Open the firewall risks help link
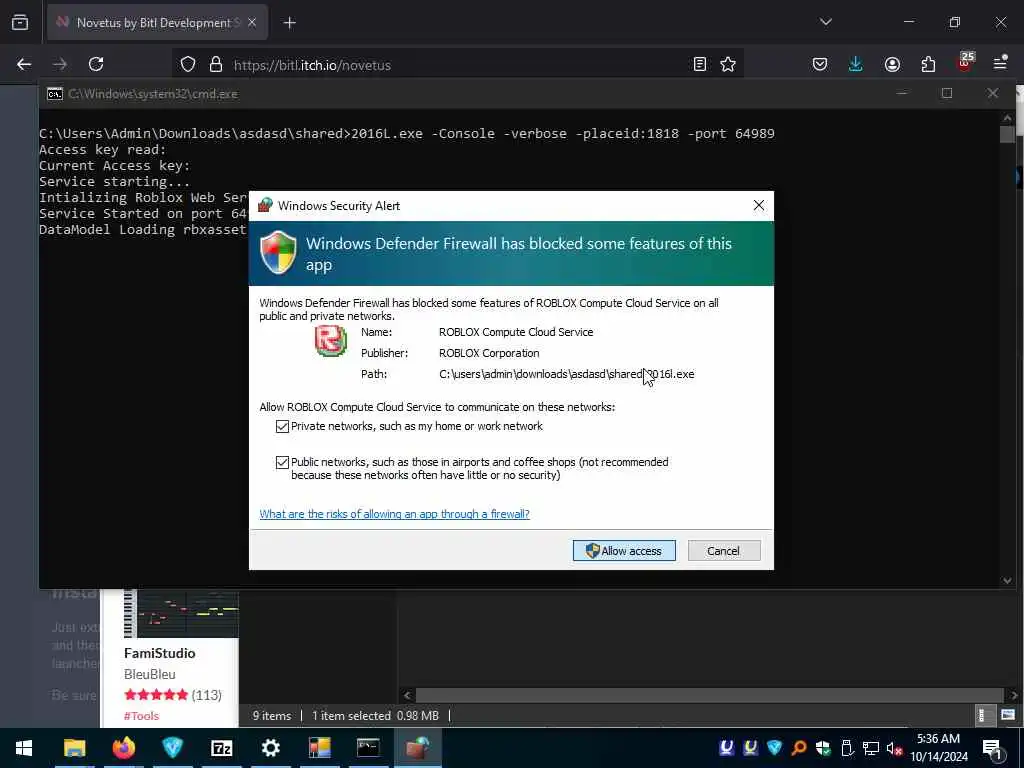1024x768 pixels. (394, 514)
